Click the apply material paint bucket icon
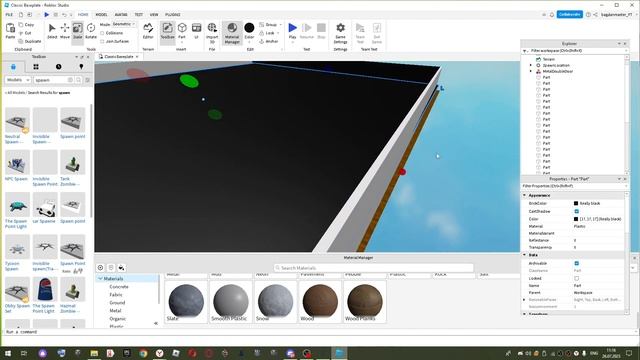 click(x=121, y=268)
